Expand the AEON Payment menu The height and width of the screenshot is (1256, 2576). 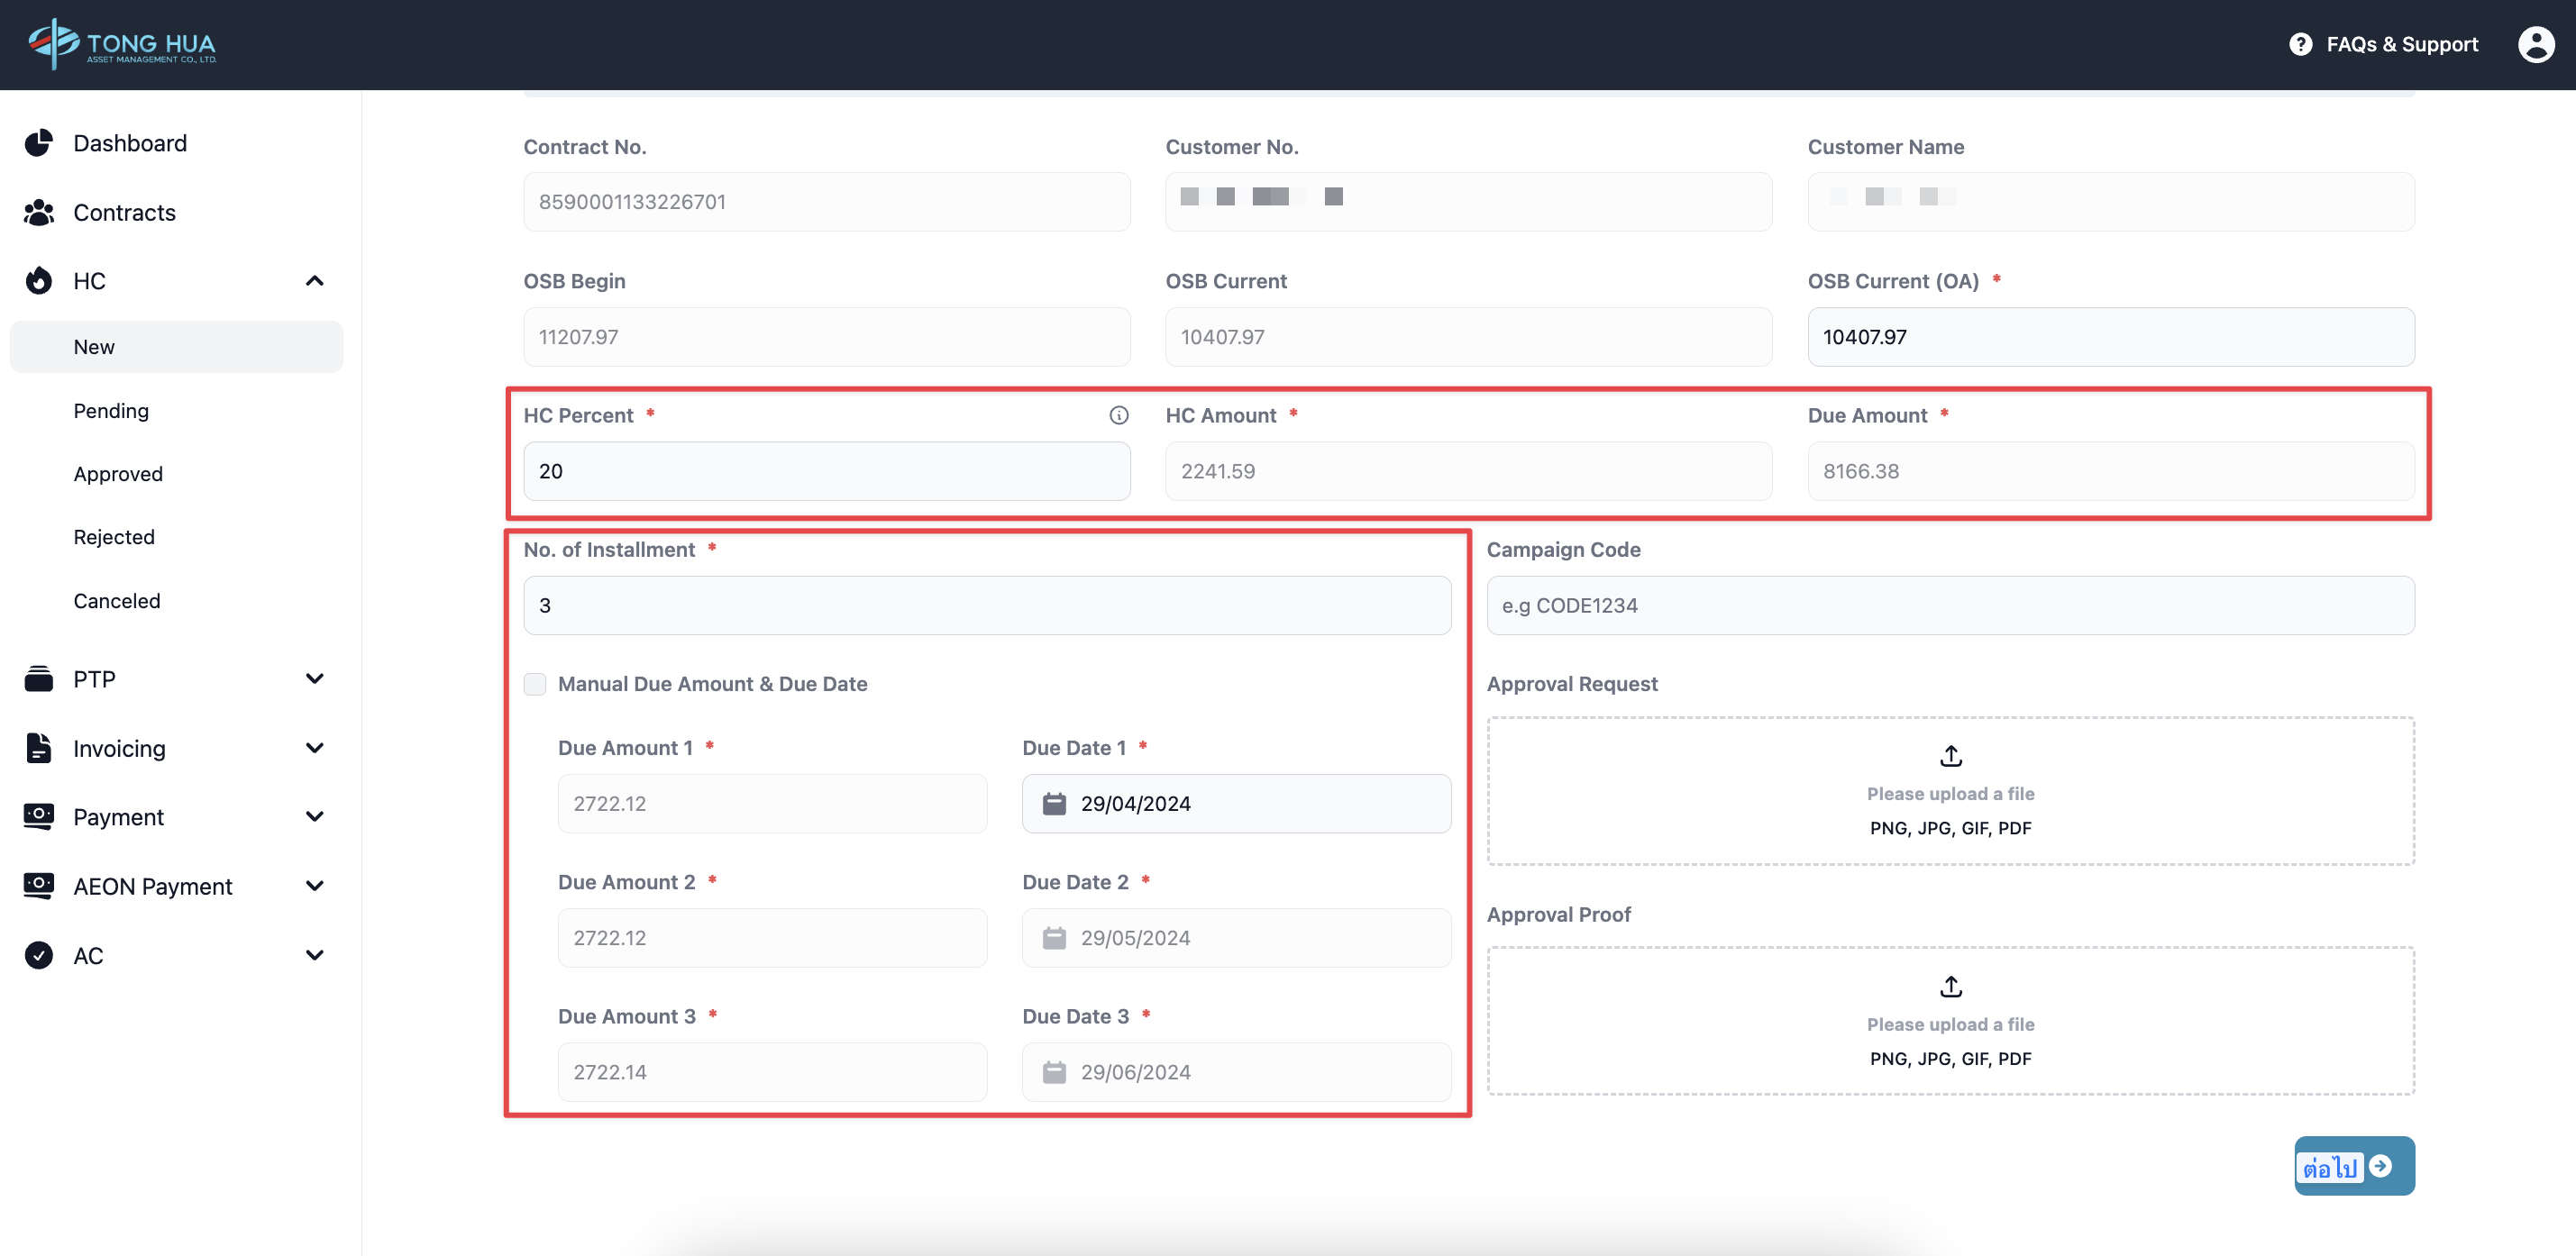tap(314, 886)
